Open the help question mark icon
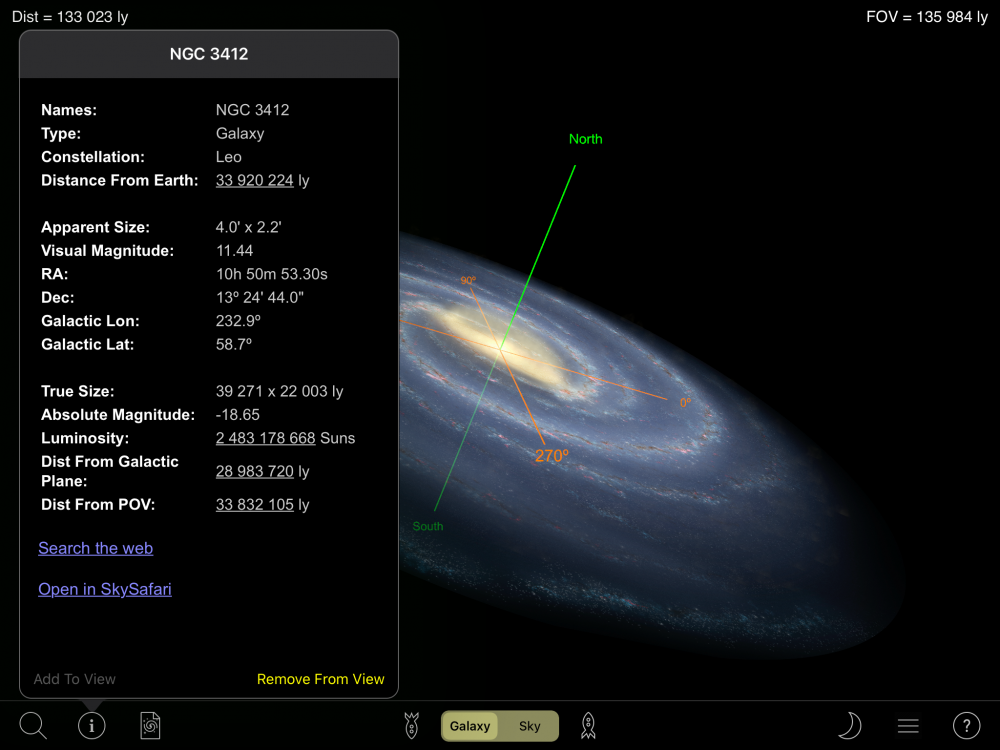 pyautogui.click(x=967, y=726)
